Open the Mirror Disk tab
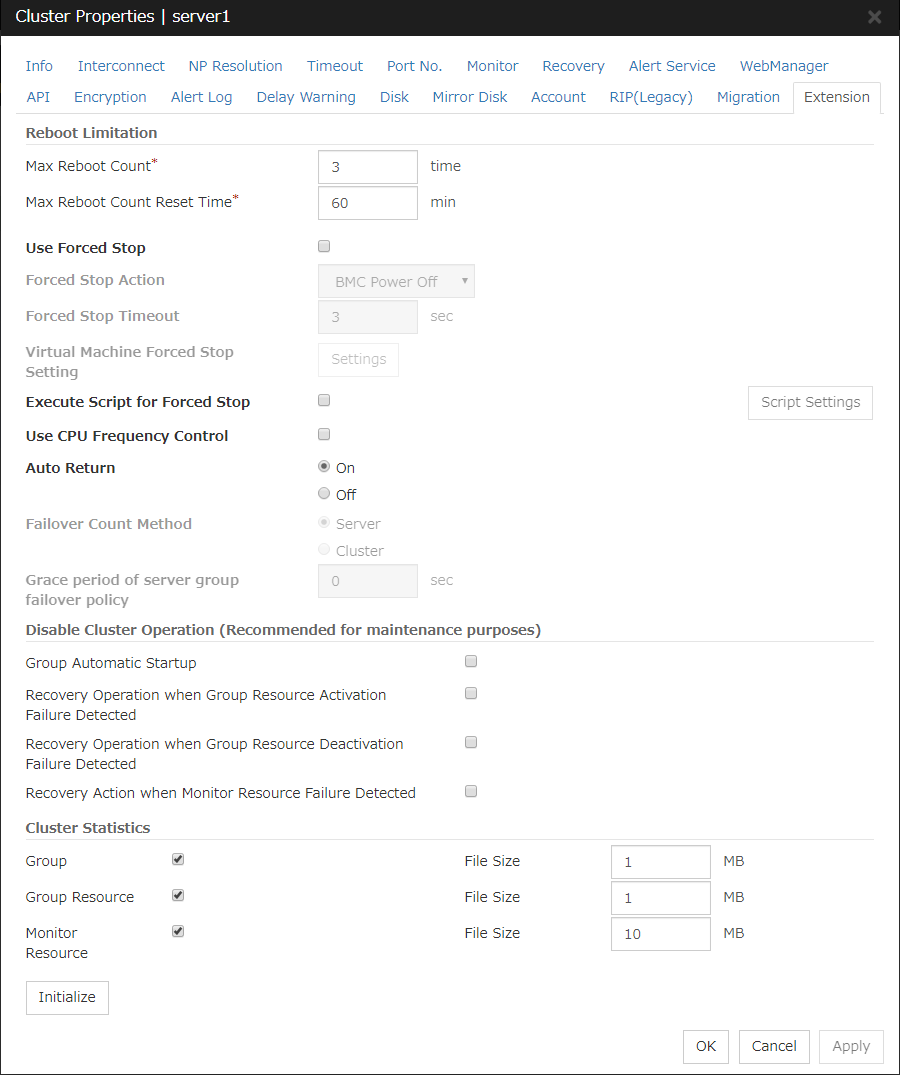This screenshot has width=900, height=1075. tap(470, 97)
